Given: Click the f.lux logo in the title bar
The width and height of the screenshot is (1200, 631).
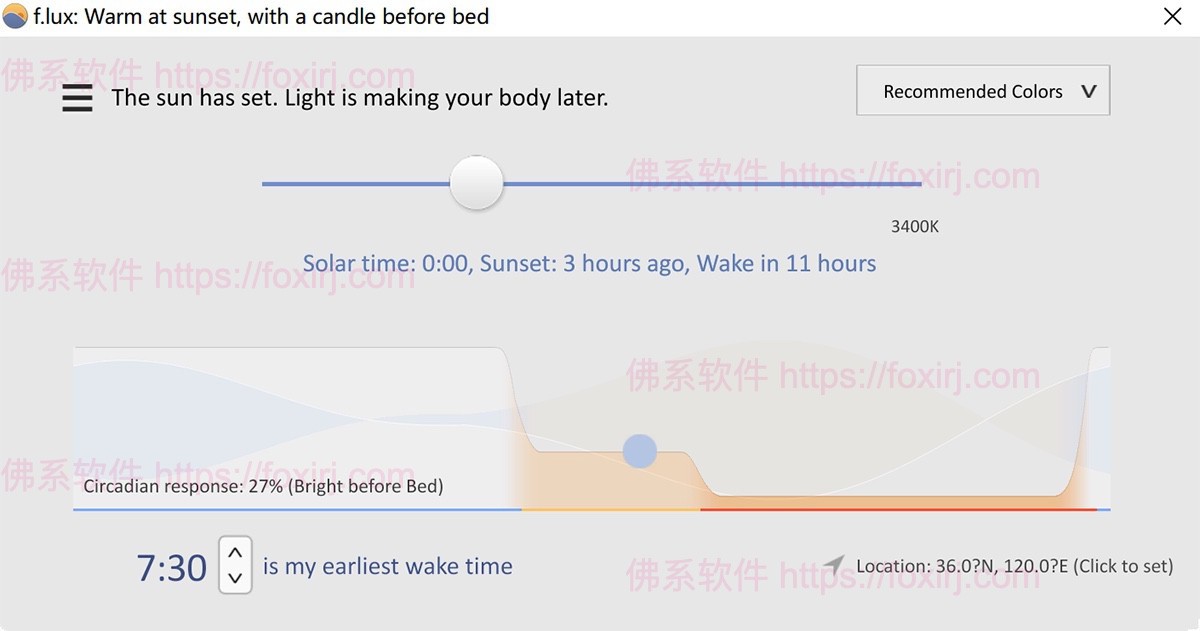Looking at the screenshot, I should [14, 16].
